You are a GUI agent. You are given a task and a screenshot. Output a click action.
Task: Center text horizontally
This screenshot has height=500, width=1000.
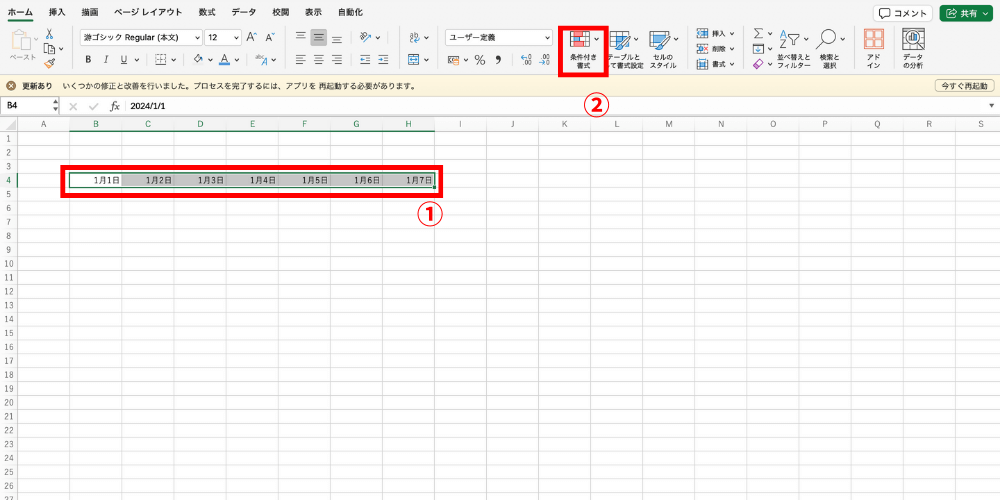click(x=319, y=60)
